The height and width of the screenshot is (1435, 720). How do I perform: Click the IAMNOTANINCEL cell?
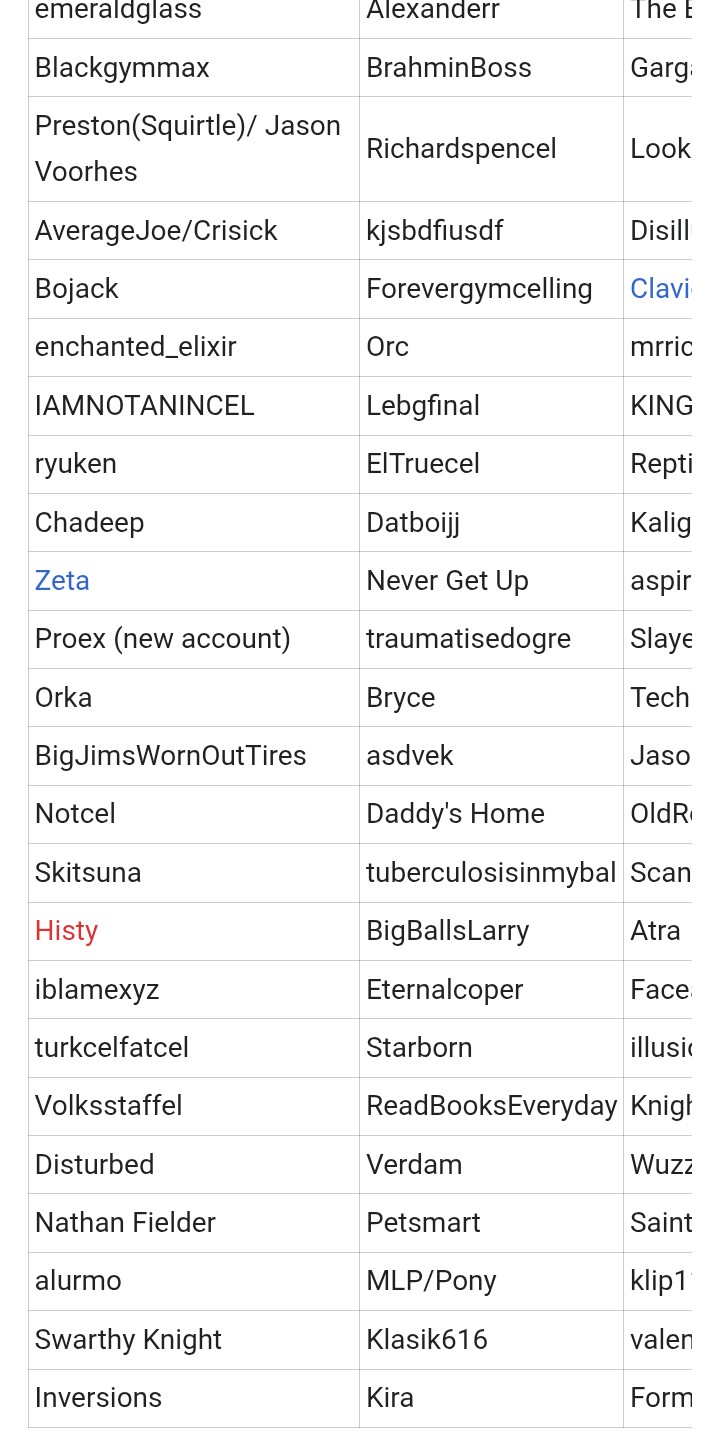pyautogui.click(x=194, y=406)
